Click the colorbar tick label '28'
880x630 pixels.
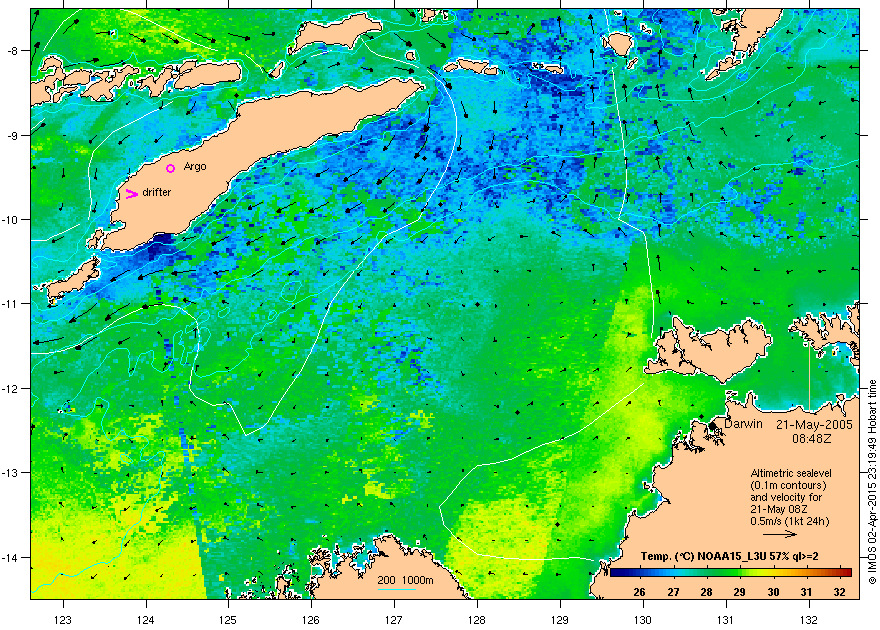[x=706, y=592]
